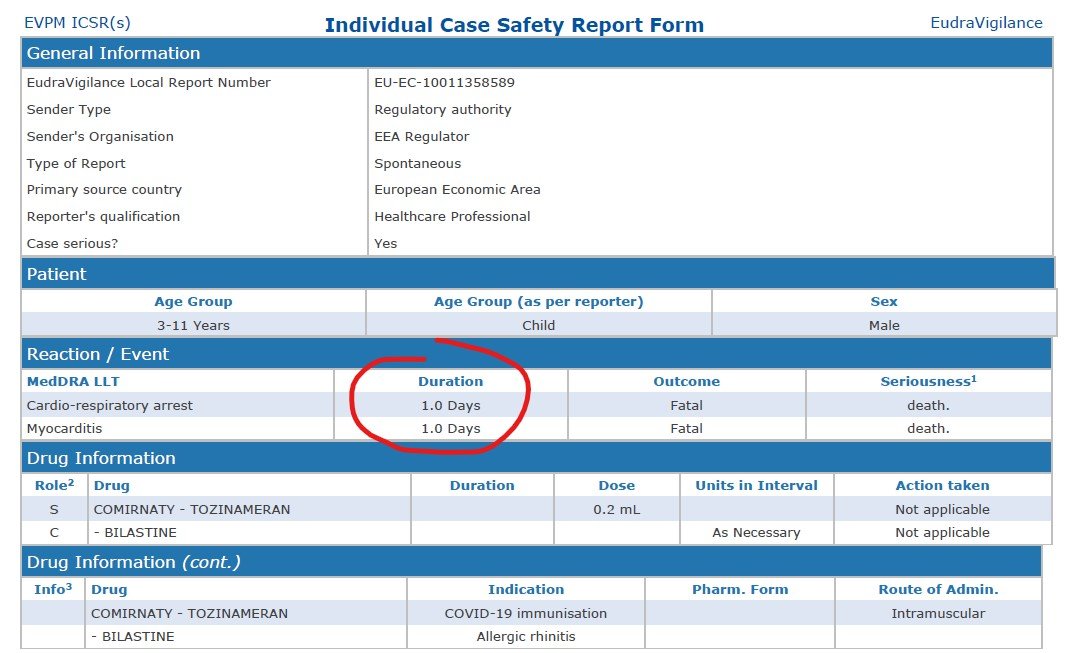
Task: Select the General Information section header
Action: click(113, 53)
